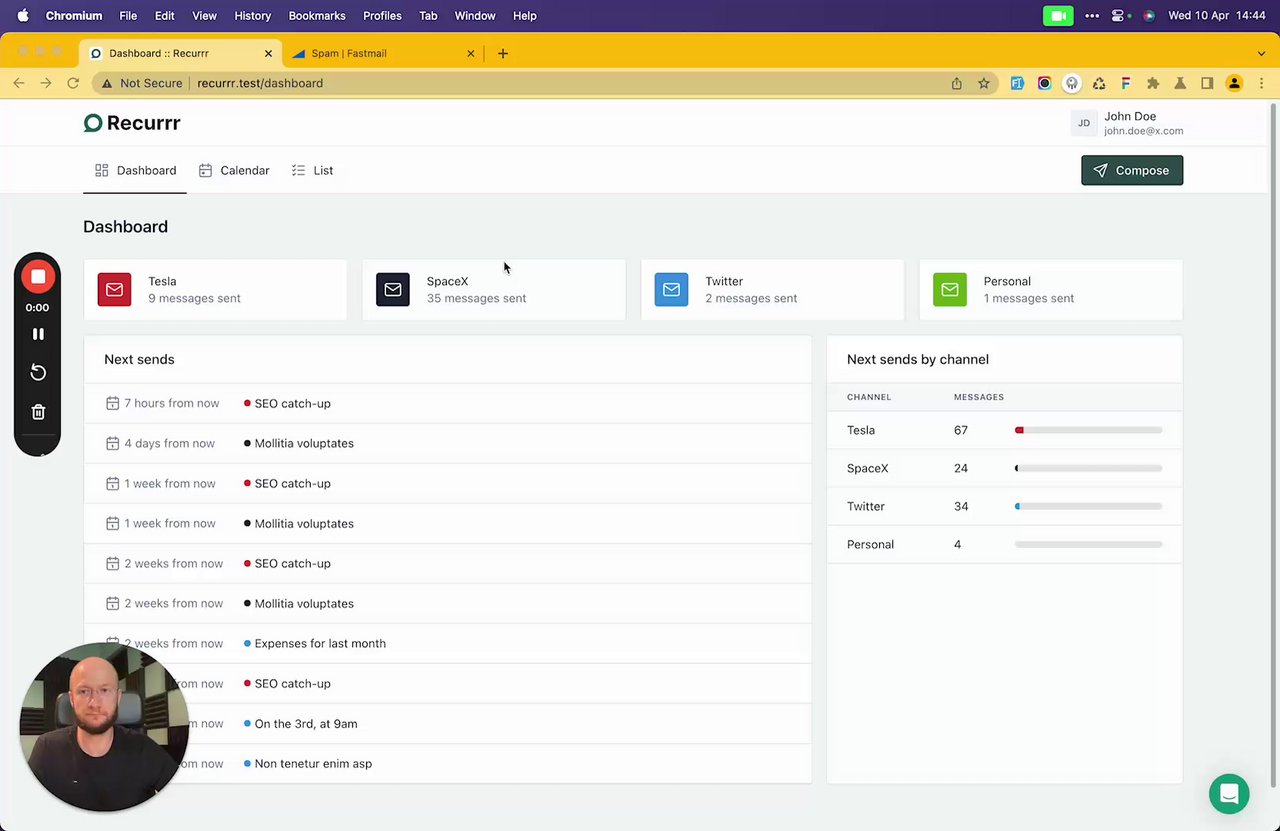Stop the screen recording with the red button
The height and width of the screenshot is (831, 1280).
pos(38,277)
